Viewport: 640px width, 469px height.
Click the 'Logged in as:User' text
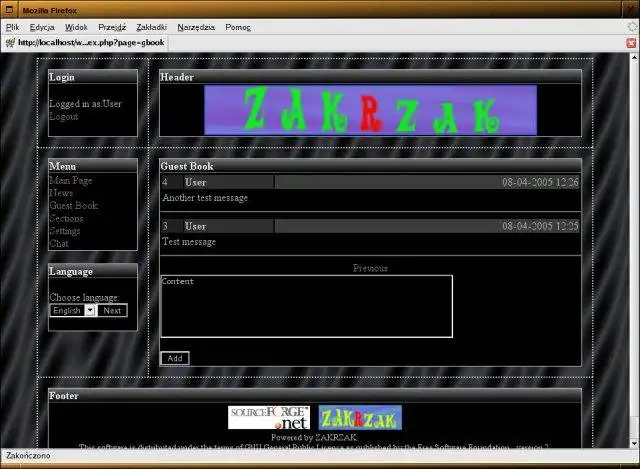click(x=85, y=104)
